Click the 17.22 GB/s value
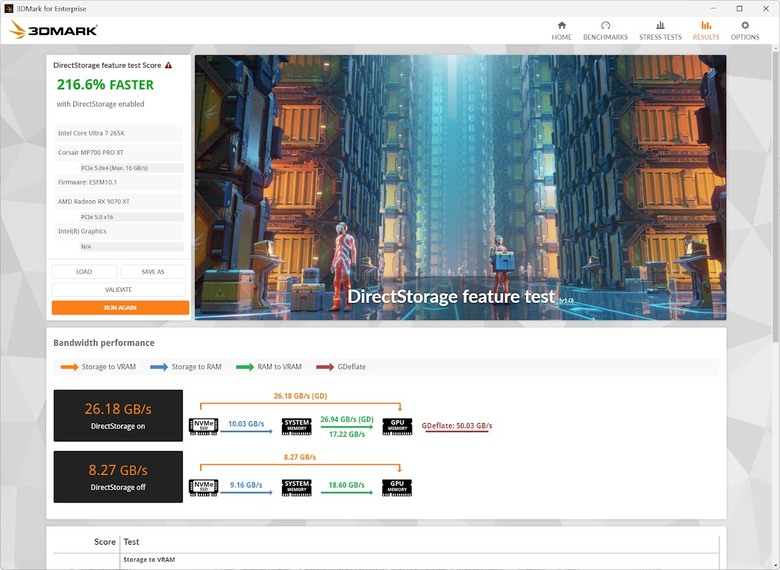This screenshot has width=780, height=570. [x=347, y=434]
